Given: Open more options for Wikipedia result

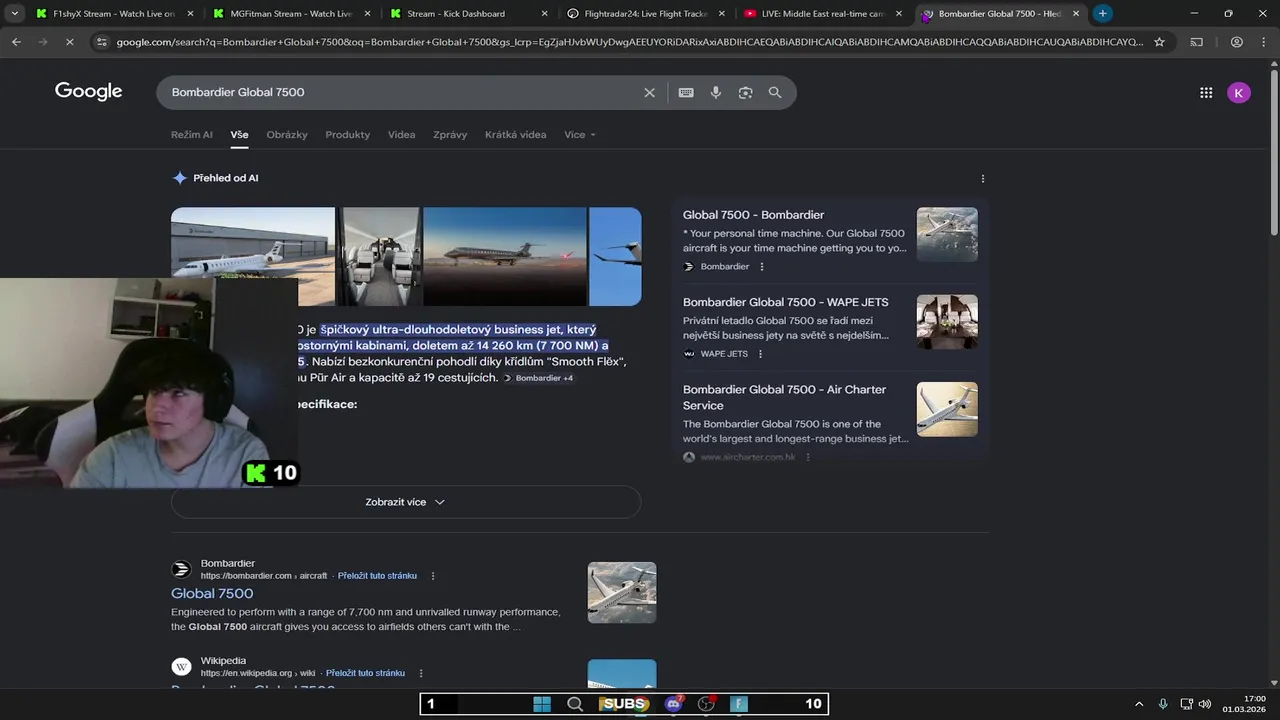Looking at the screenshot, I should [x=421, y=674].
